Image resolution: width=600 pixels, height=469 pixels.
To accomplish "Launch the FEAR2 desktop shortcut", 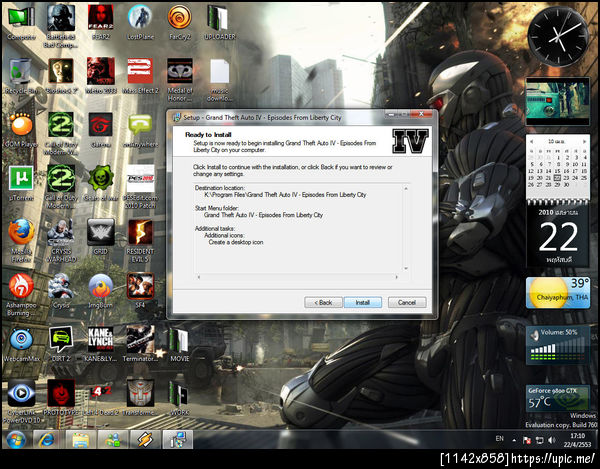I will 101,23.
